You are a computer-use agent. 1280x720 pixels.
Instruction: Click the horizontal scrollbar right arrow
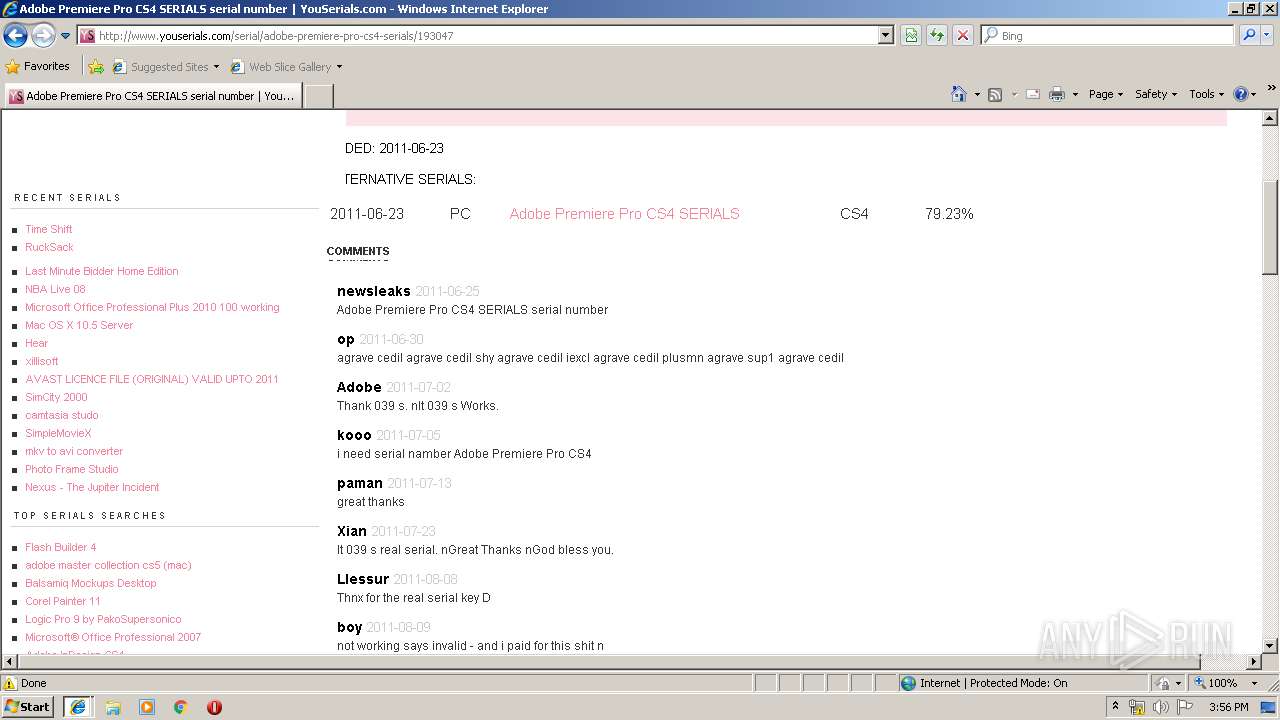pyautogui.click(x=1253, y=662)
